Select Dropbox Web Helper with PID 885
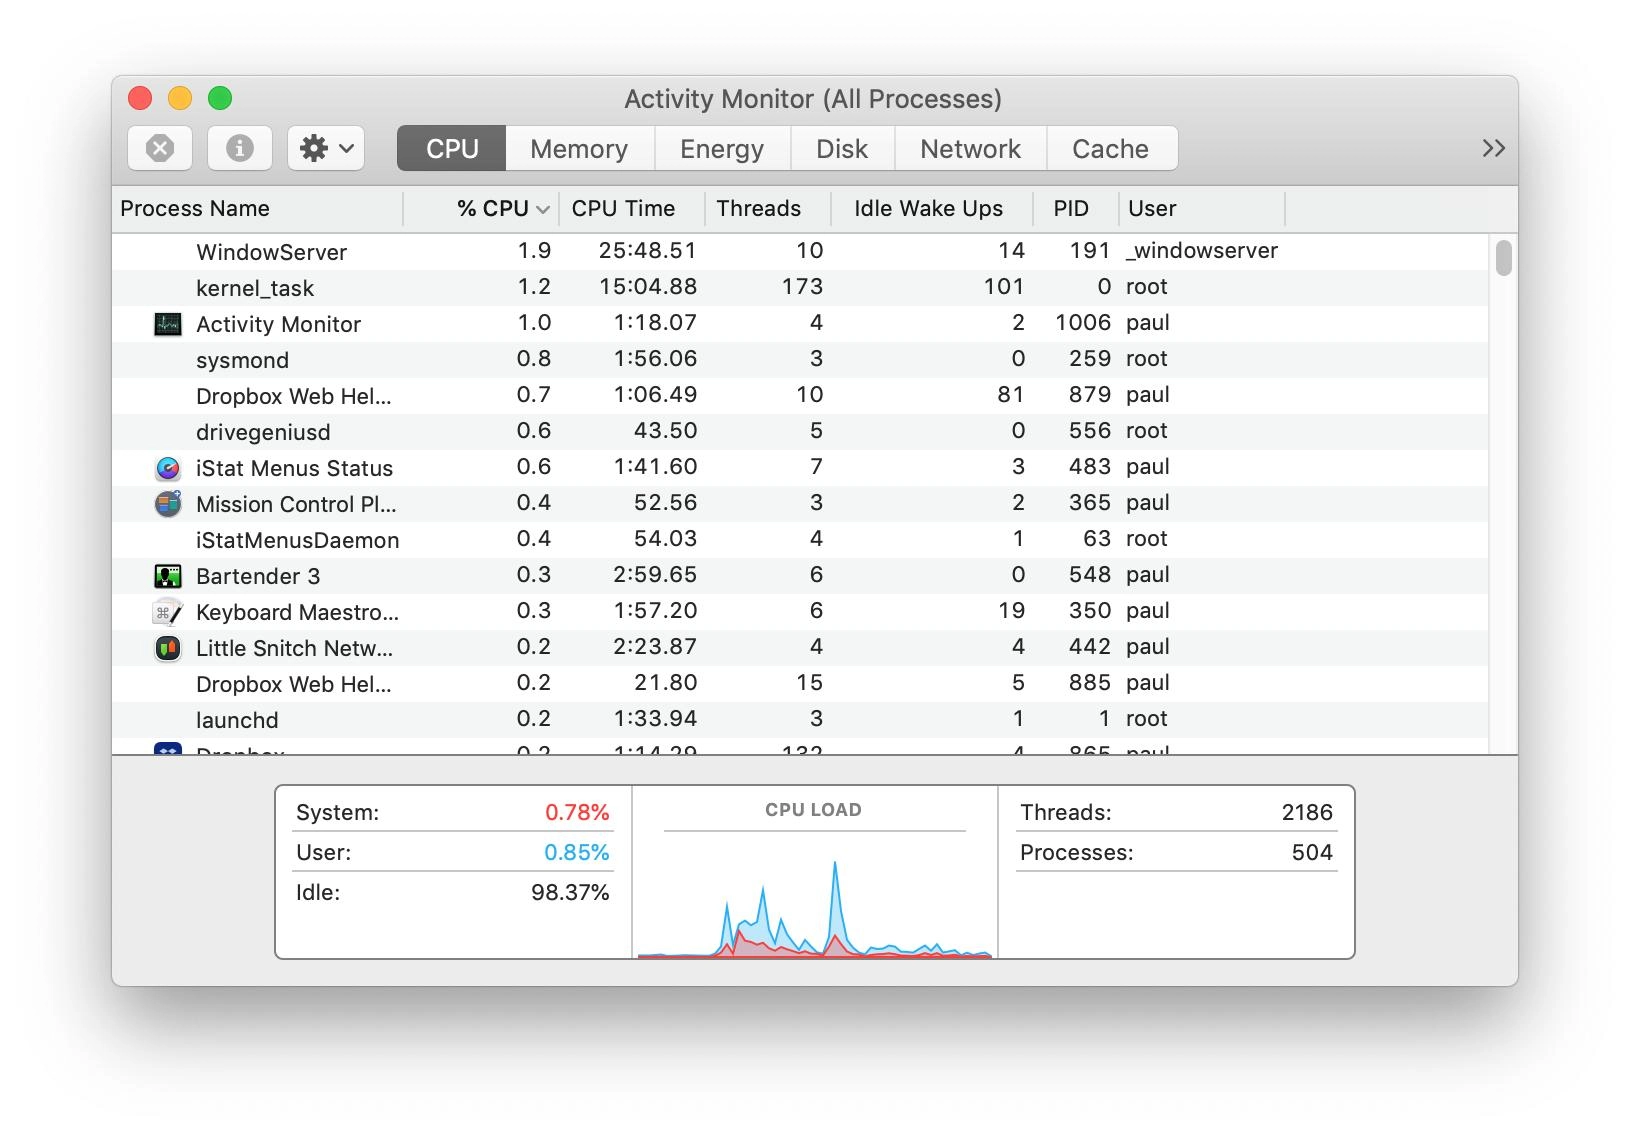Screen dimensions: 1630x1134 800,683
